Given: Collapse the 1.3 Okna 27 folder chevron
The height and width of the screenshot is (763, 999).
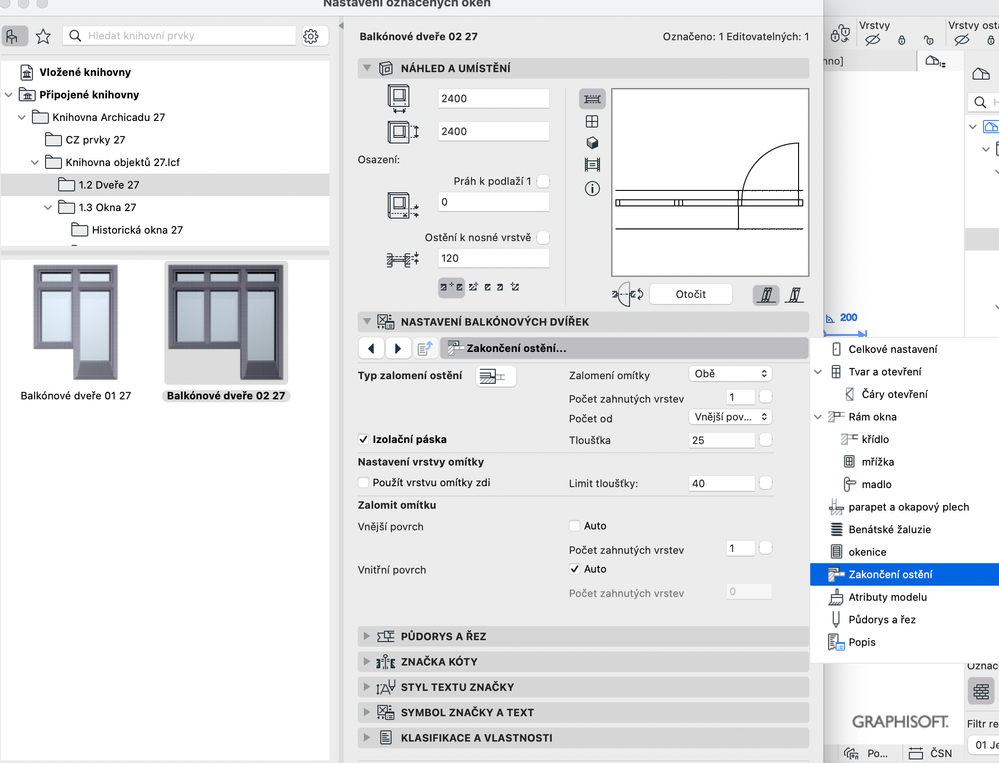Looking at the screenshot, I should coord(48,208).
